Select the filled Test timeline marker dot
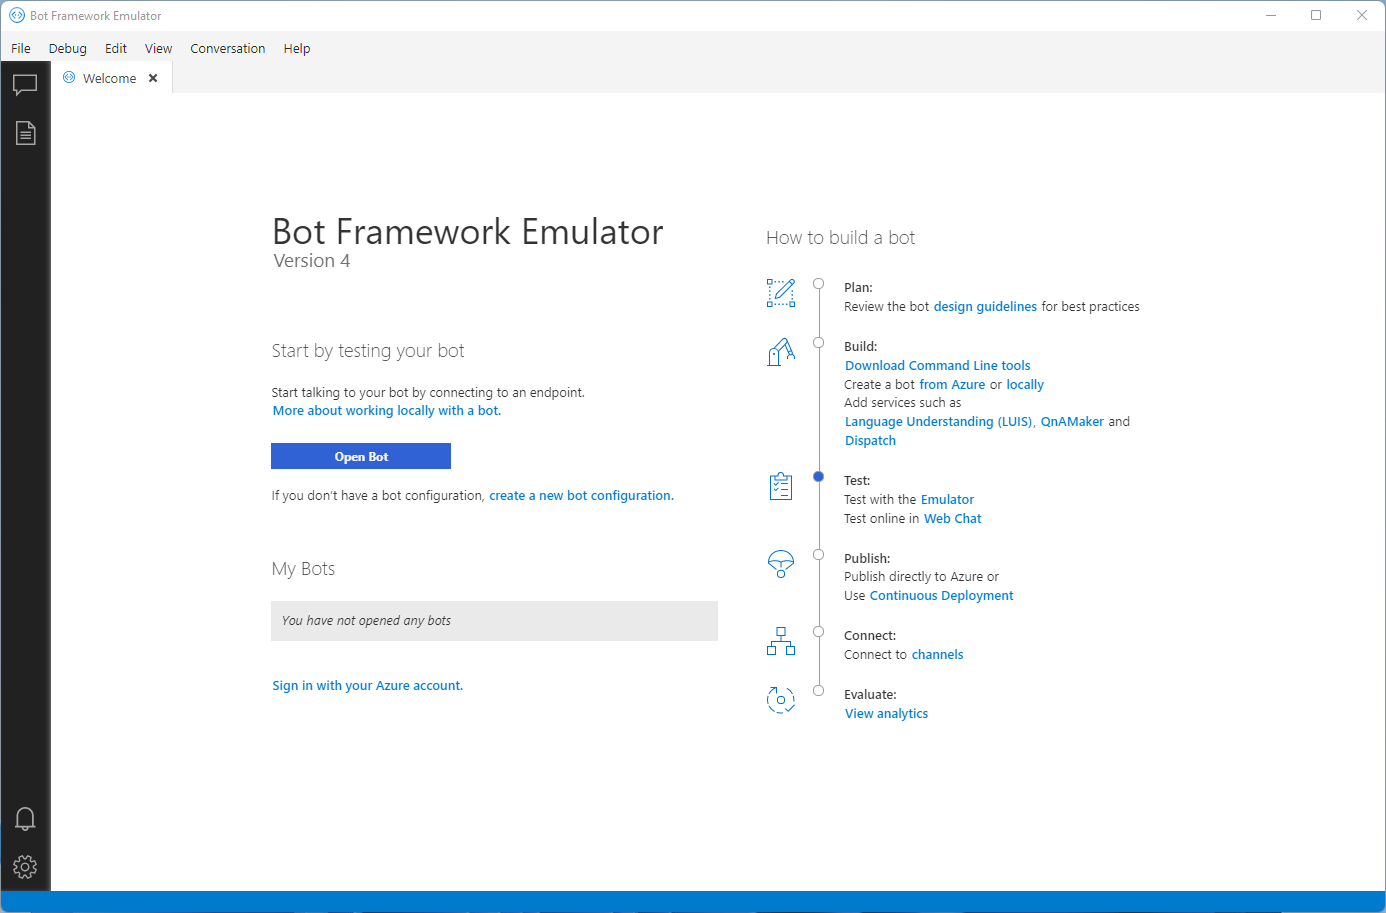This screenshot has width=1386, height=913. [818, 477]
